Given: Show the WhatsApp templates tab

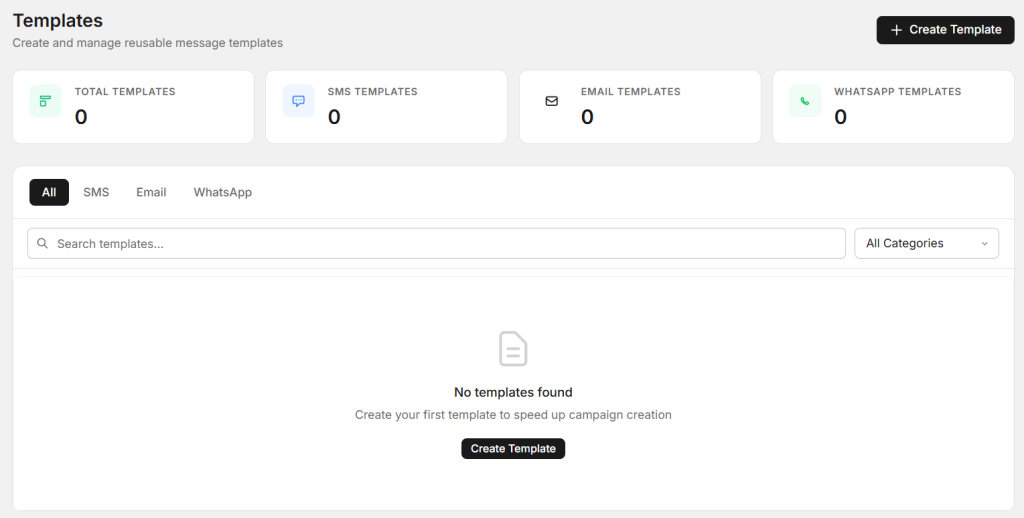Looking at the screenshot, I should tap(223, 192).
